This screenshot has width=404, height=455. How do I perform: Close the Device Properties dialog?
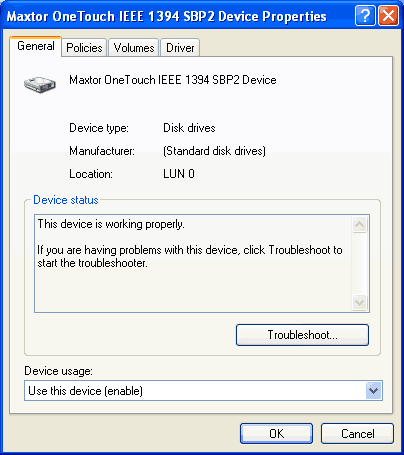pos(388,16)
